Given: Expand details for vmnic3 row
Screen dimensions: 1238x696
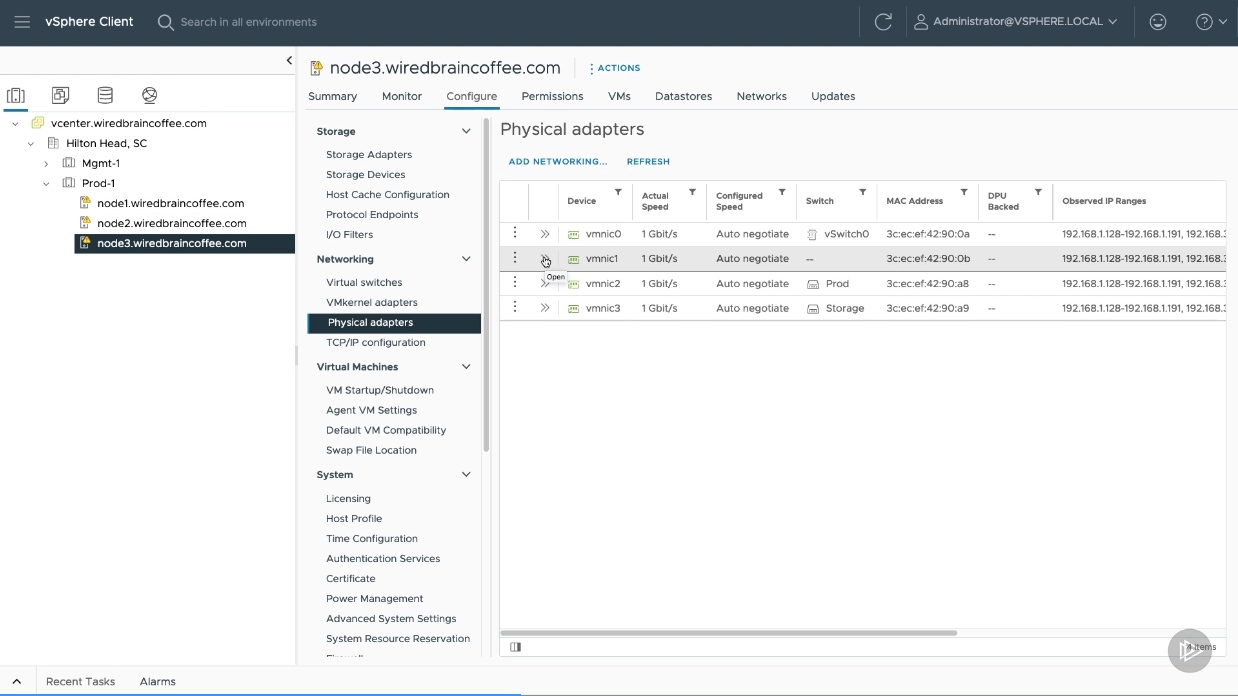Looking at the screenshot, I should [545, 308].
